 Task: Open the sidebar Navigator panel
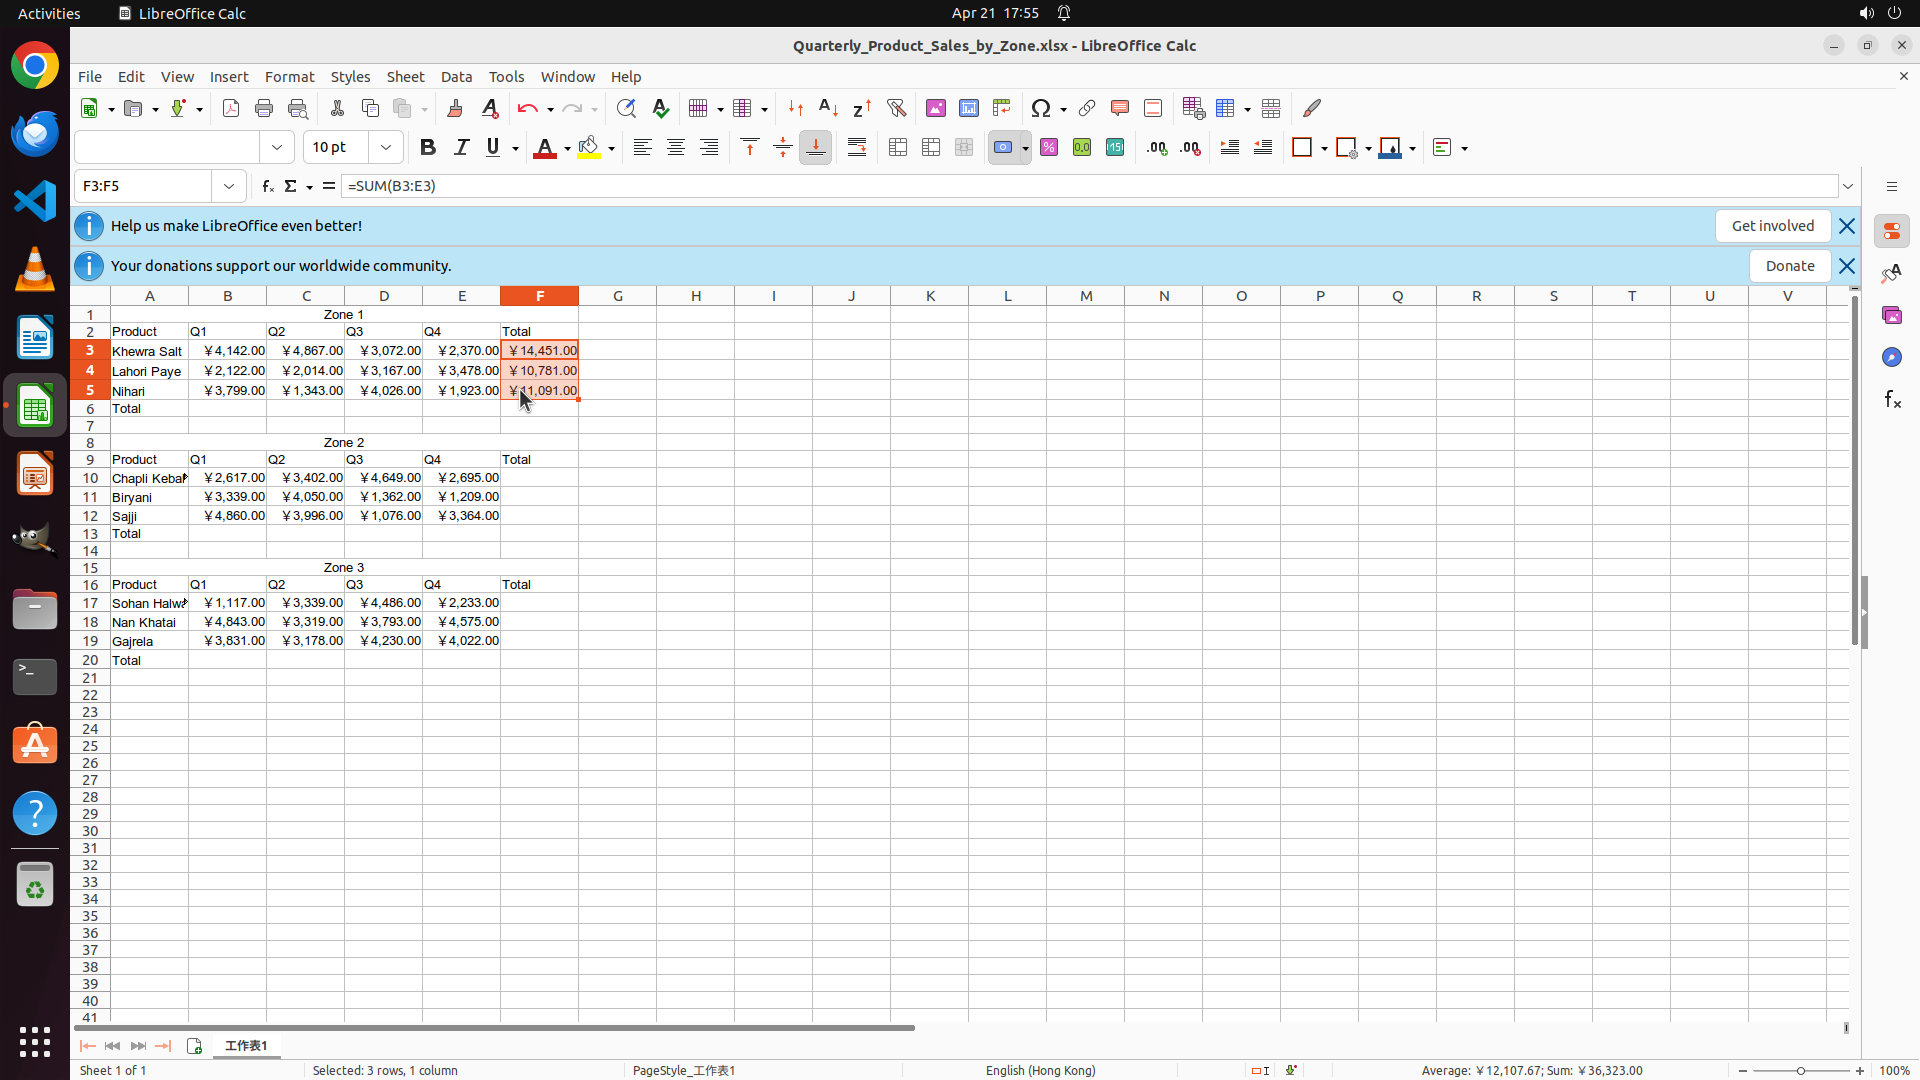point(1891,357)
